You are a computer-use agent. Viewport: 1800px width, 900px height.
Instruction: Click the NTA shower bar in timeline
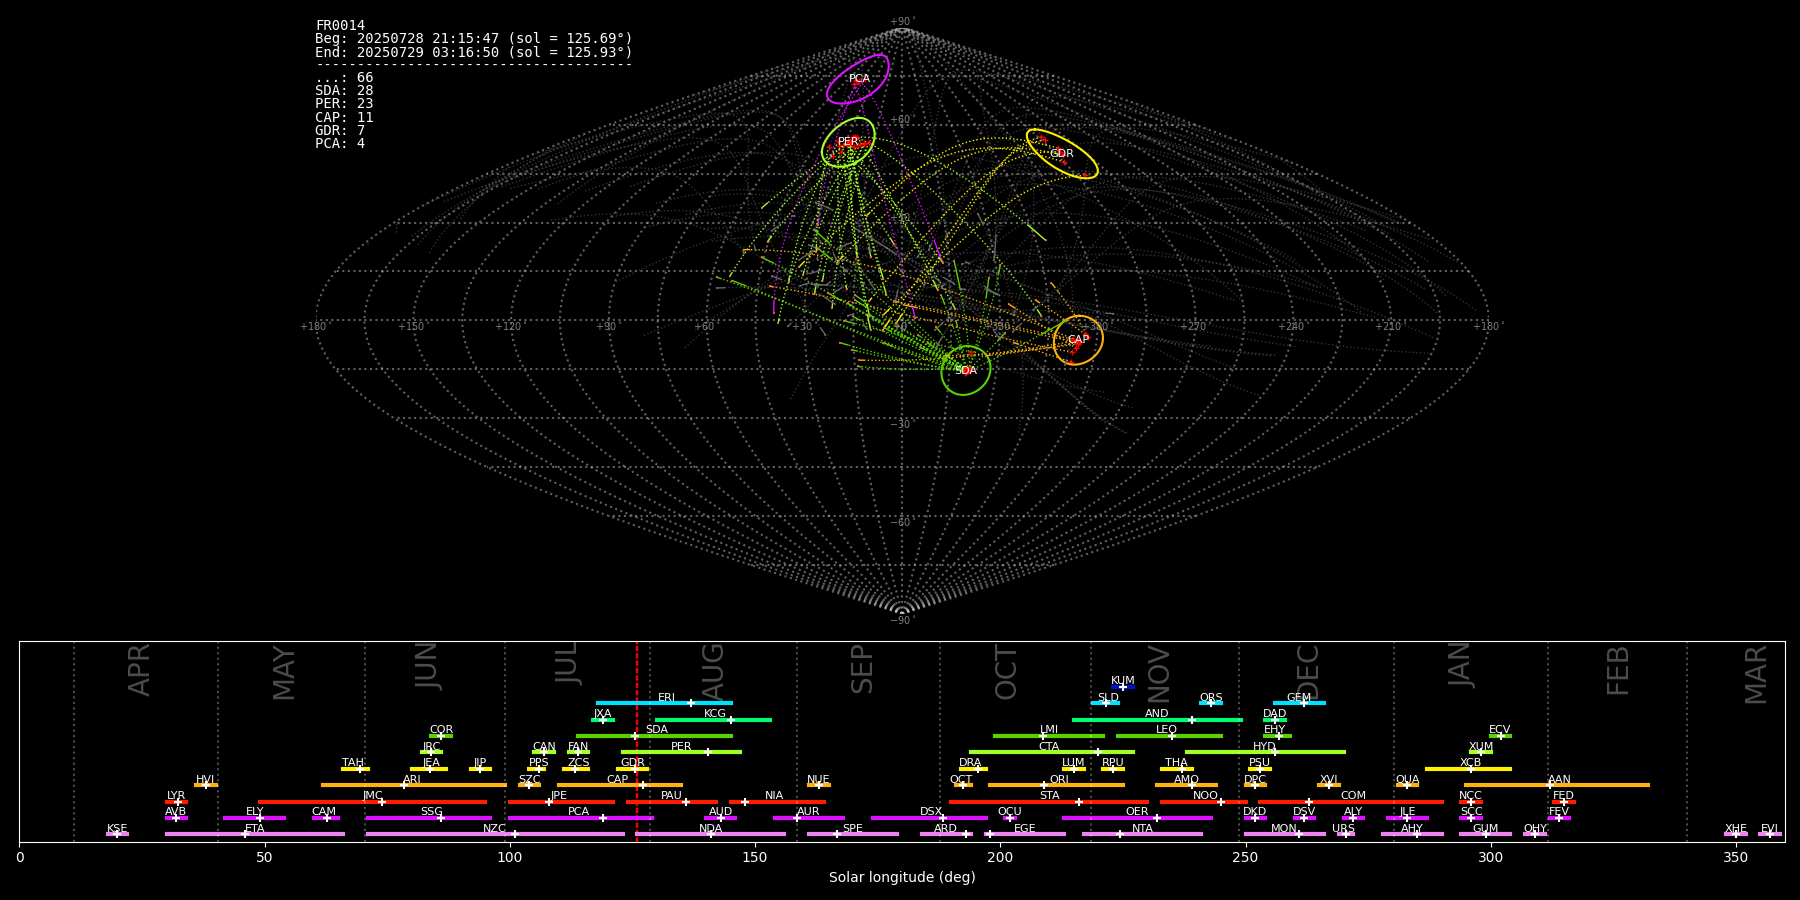[x=1142, y=834]
